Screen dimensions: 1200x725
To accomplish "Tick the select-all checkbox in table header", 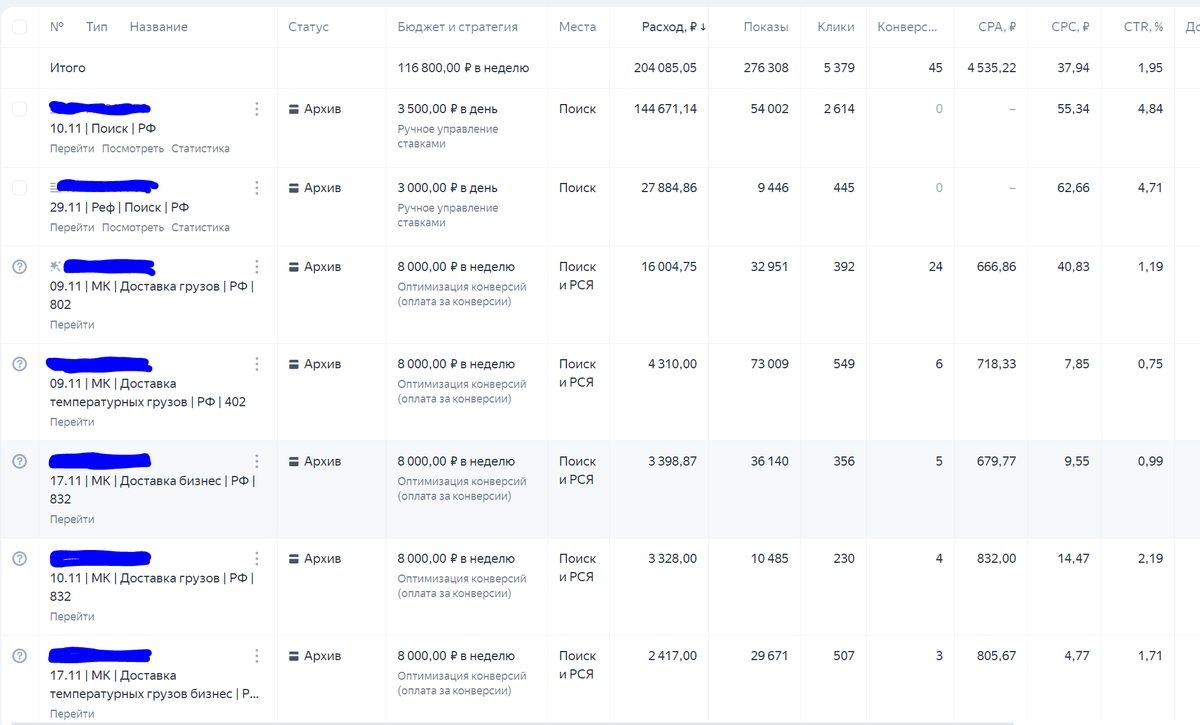I will (x=19, y=27).
